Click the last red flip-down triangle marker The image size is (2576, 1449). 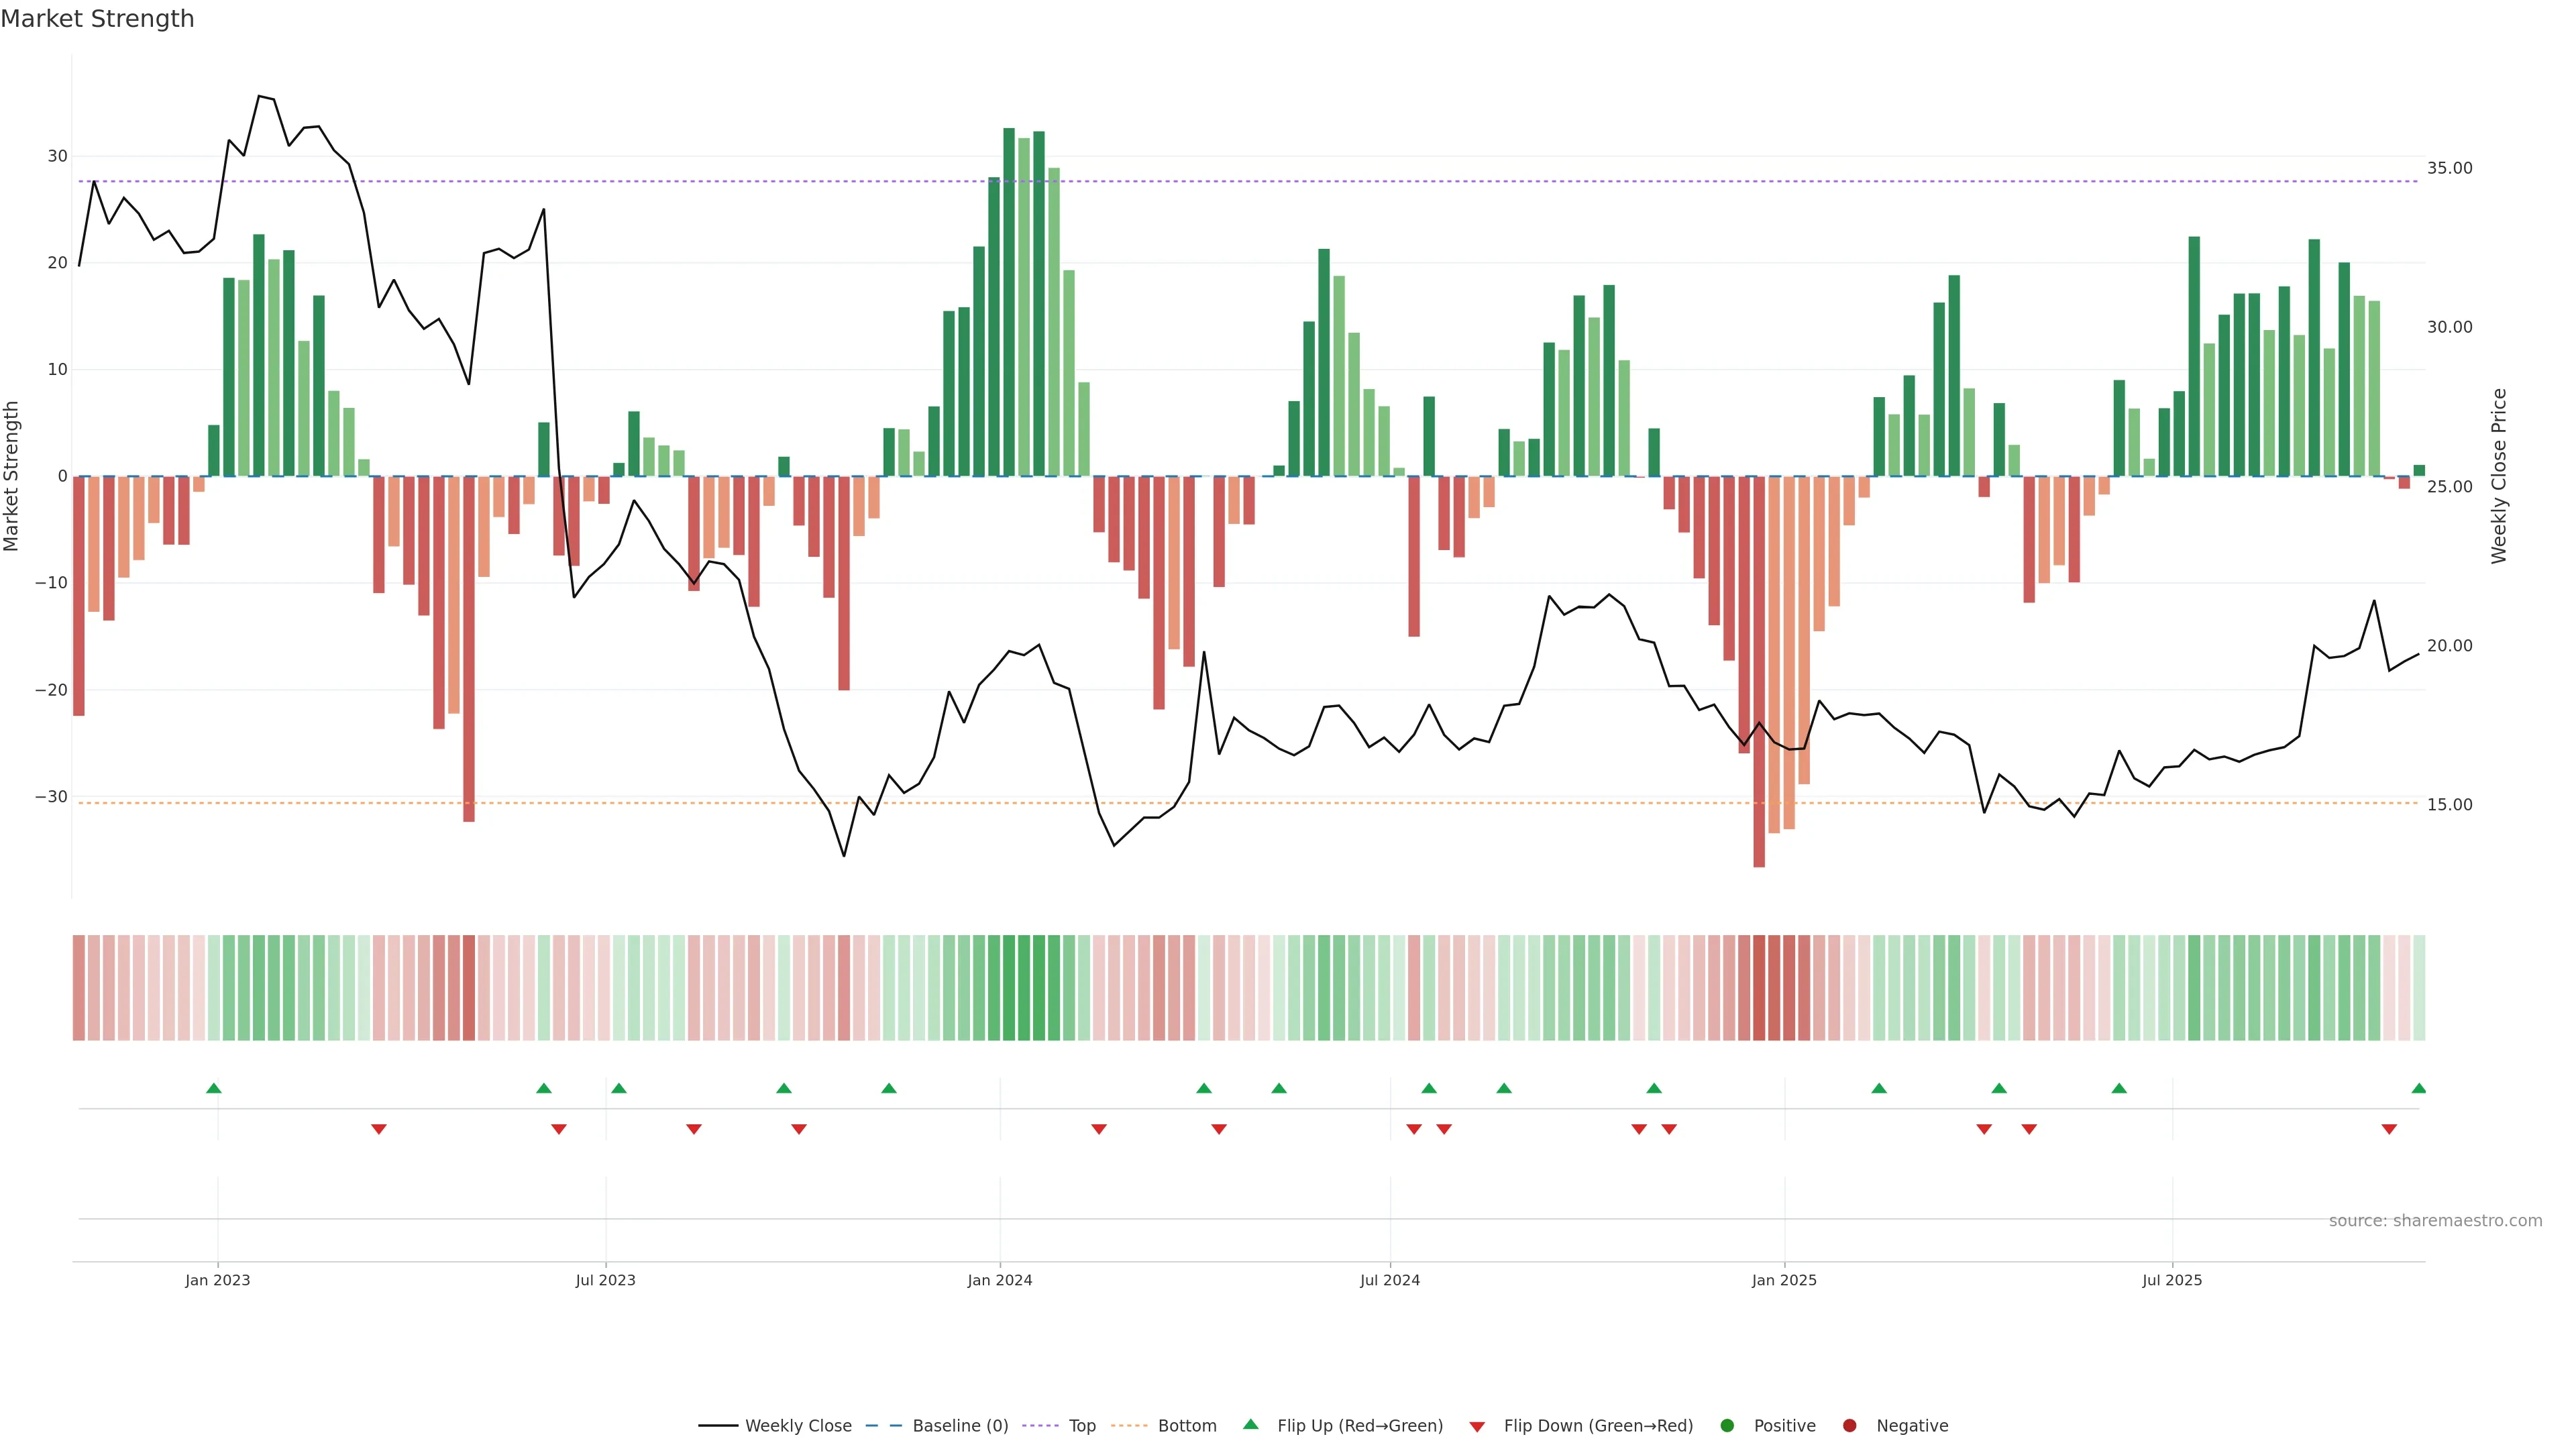[2389, 1129]
